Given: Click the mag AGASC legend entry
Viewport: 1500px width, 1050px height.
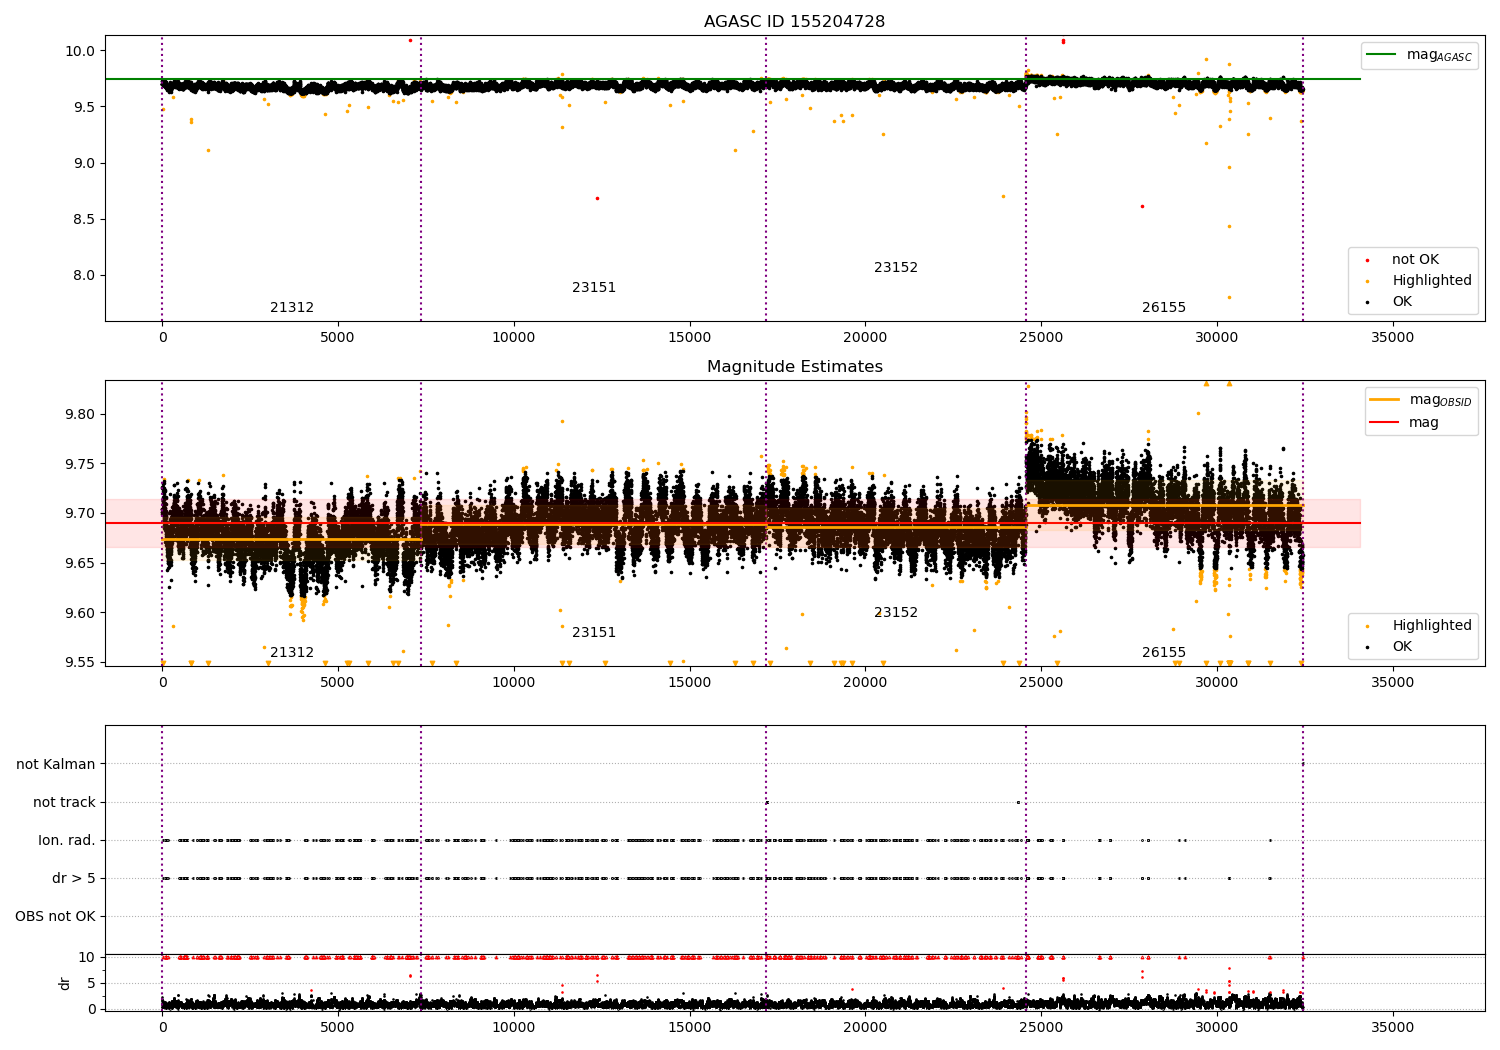Looking at the screenshot, I should pyautogui.click(x=1419, y=55).
